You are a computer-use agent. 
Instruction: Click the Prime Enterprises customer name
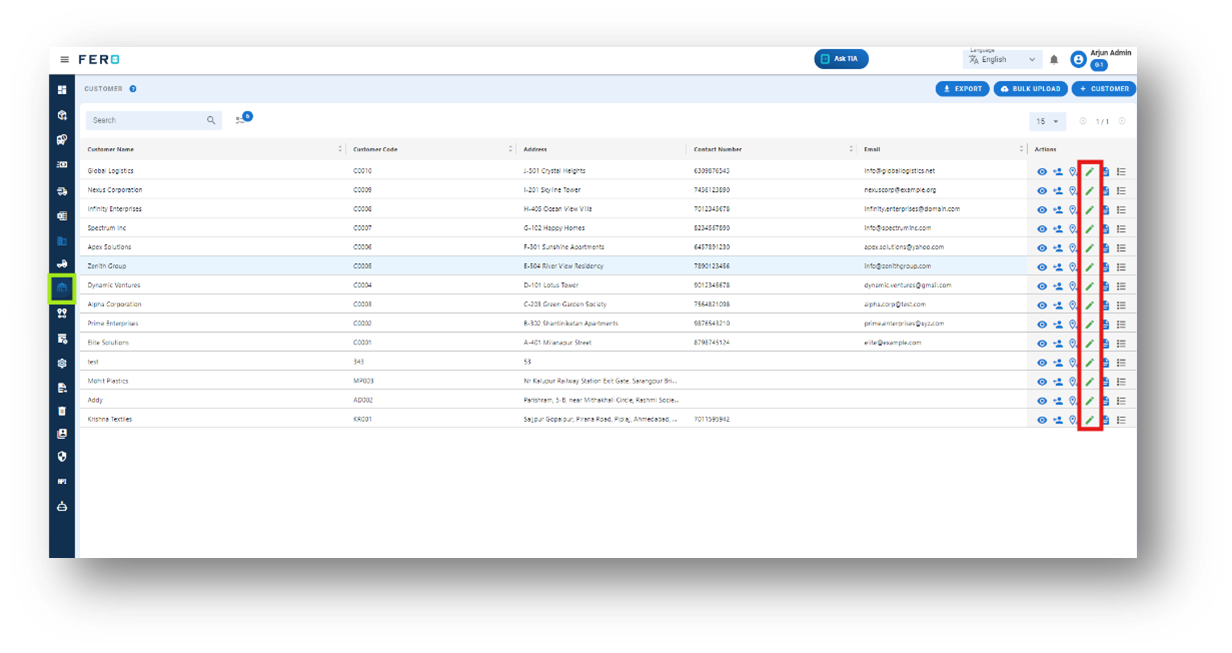113,323
